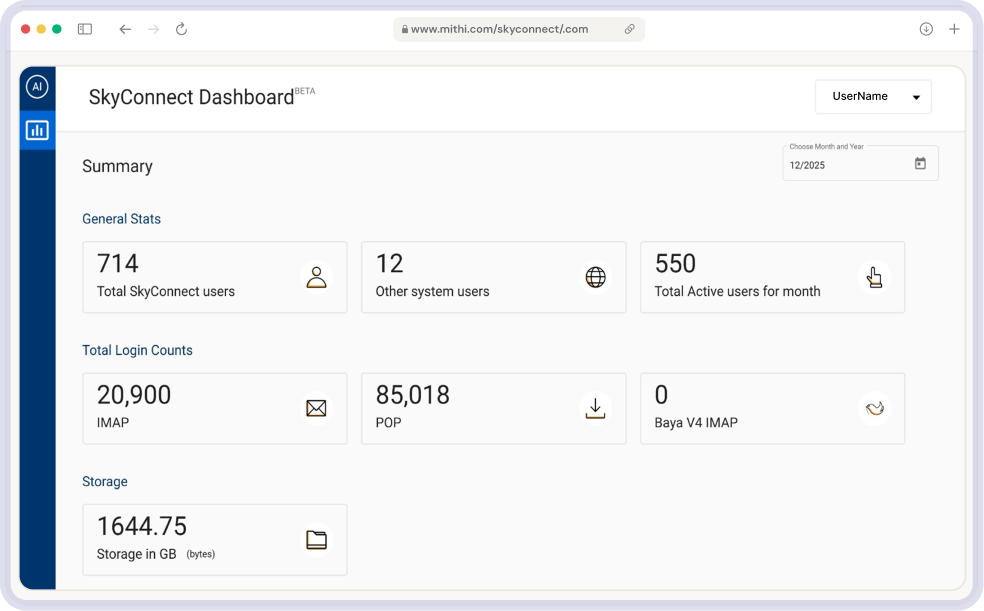The height and width of the screenshot is (611, 984).
Task: Click the Storage in GB label
Action: coord(136,554)
